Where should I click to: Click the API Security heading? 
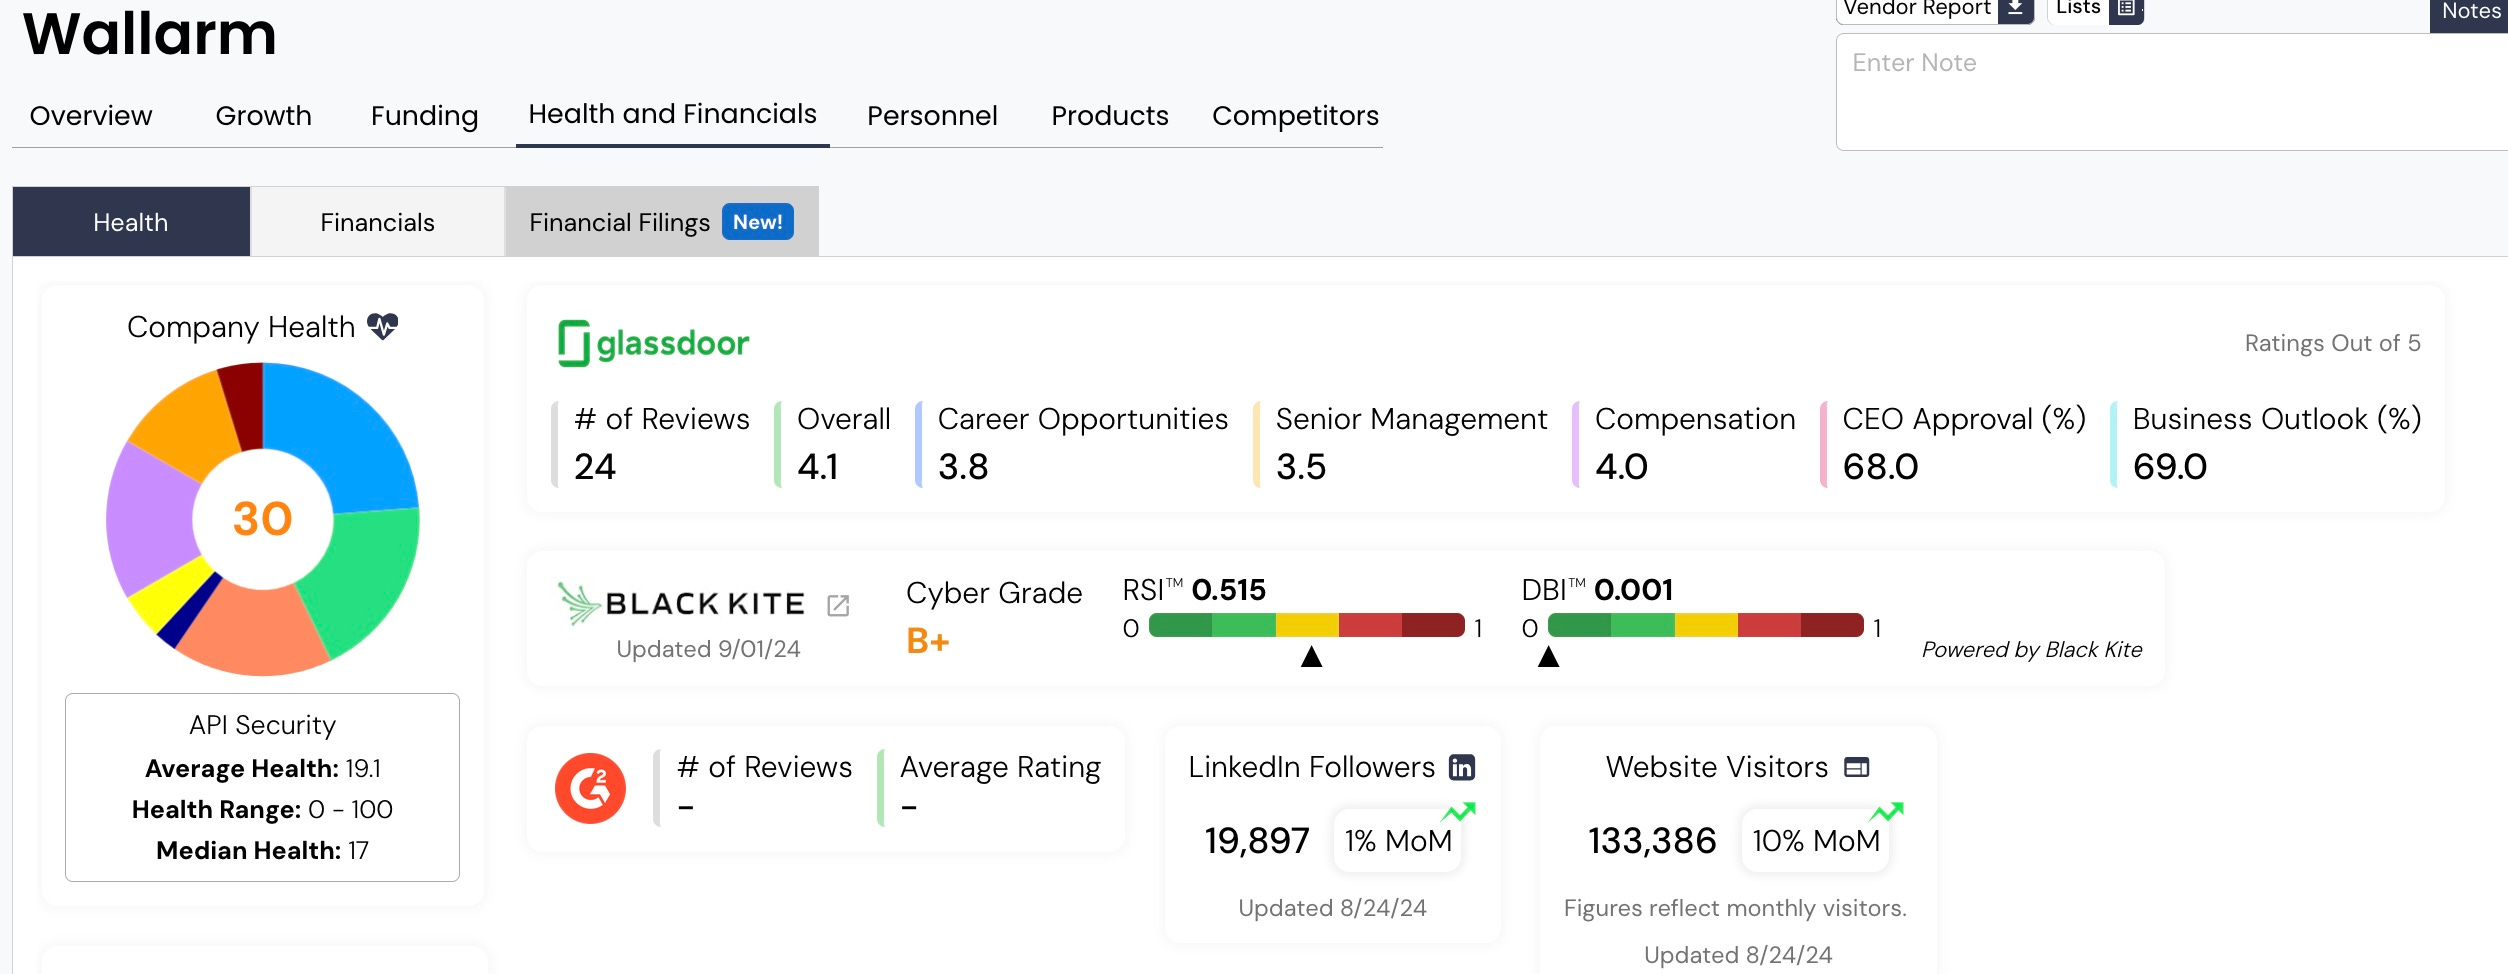coord(262,725)
